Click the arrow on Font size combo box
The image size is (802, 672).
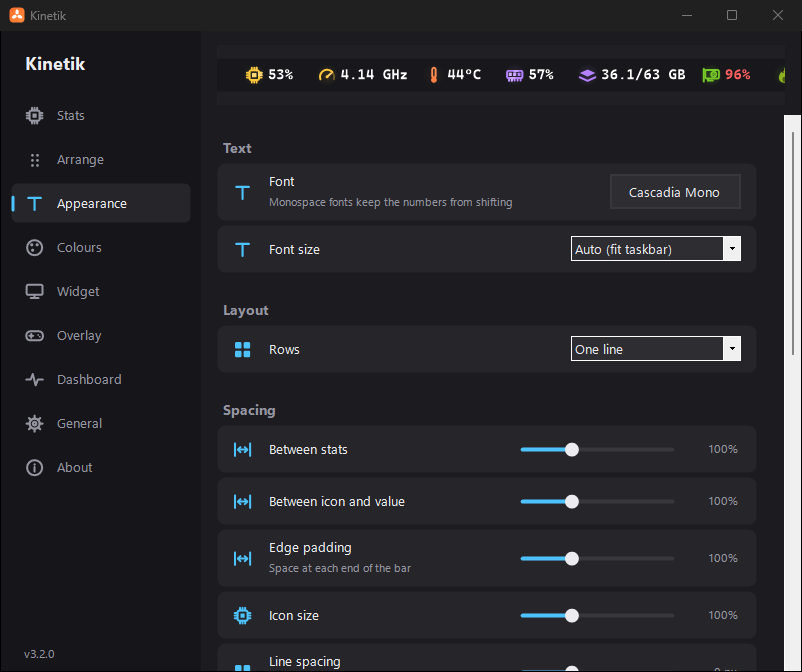coord(732,249)
